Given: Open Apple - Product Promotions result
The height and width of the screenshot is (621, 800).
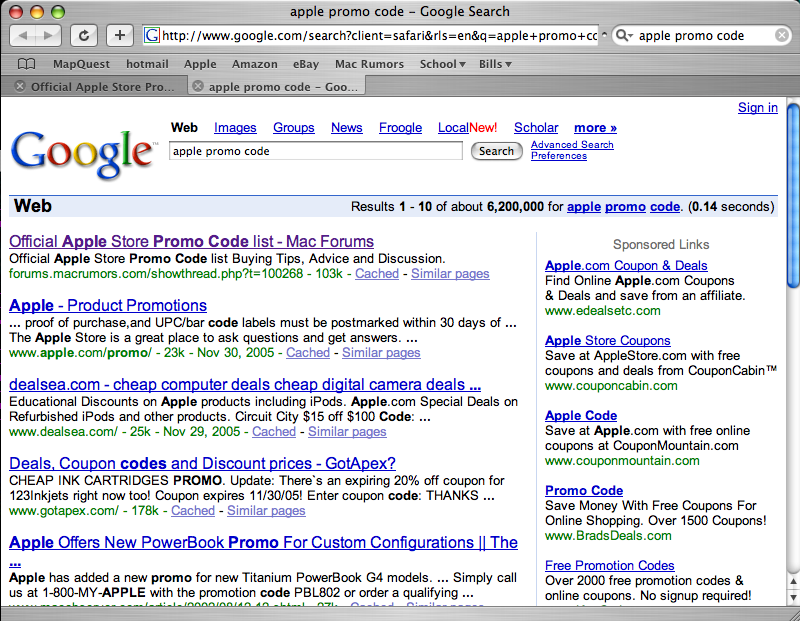Looking at the screenshot, I should pos(108,305).
